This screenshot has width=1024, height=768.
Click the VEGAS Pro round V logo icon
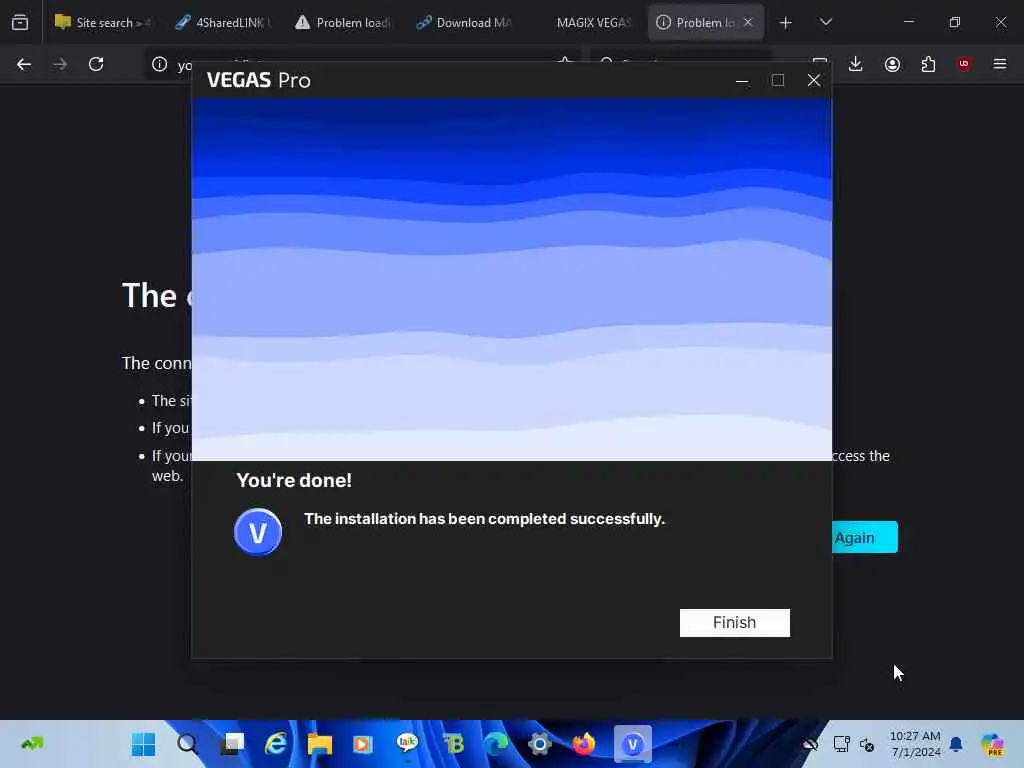258,532
